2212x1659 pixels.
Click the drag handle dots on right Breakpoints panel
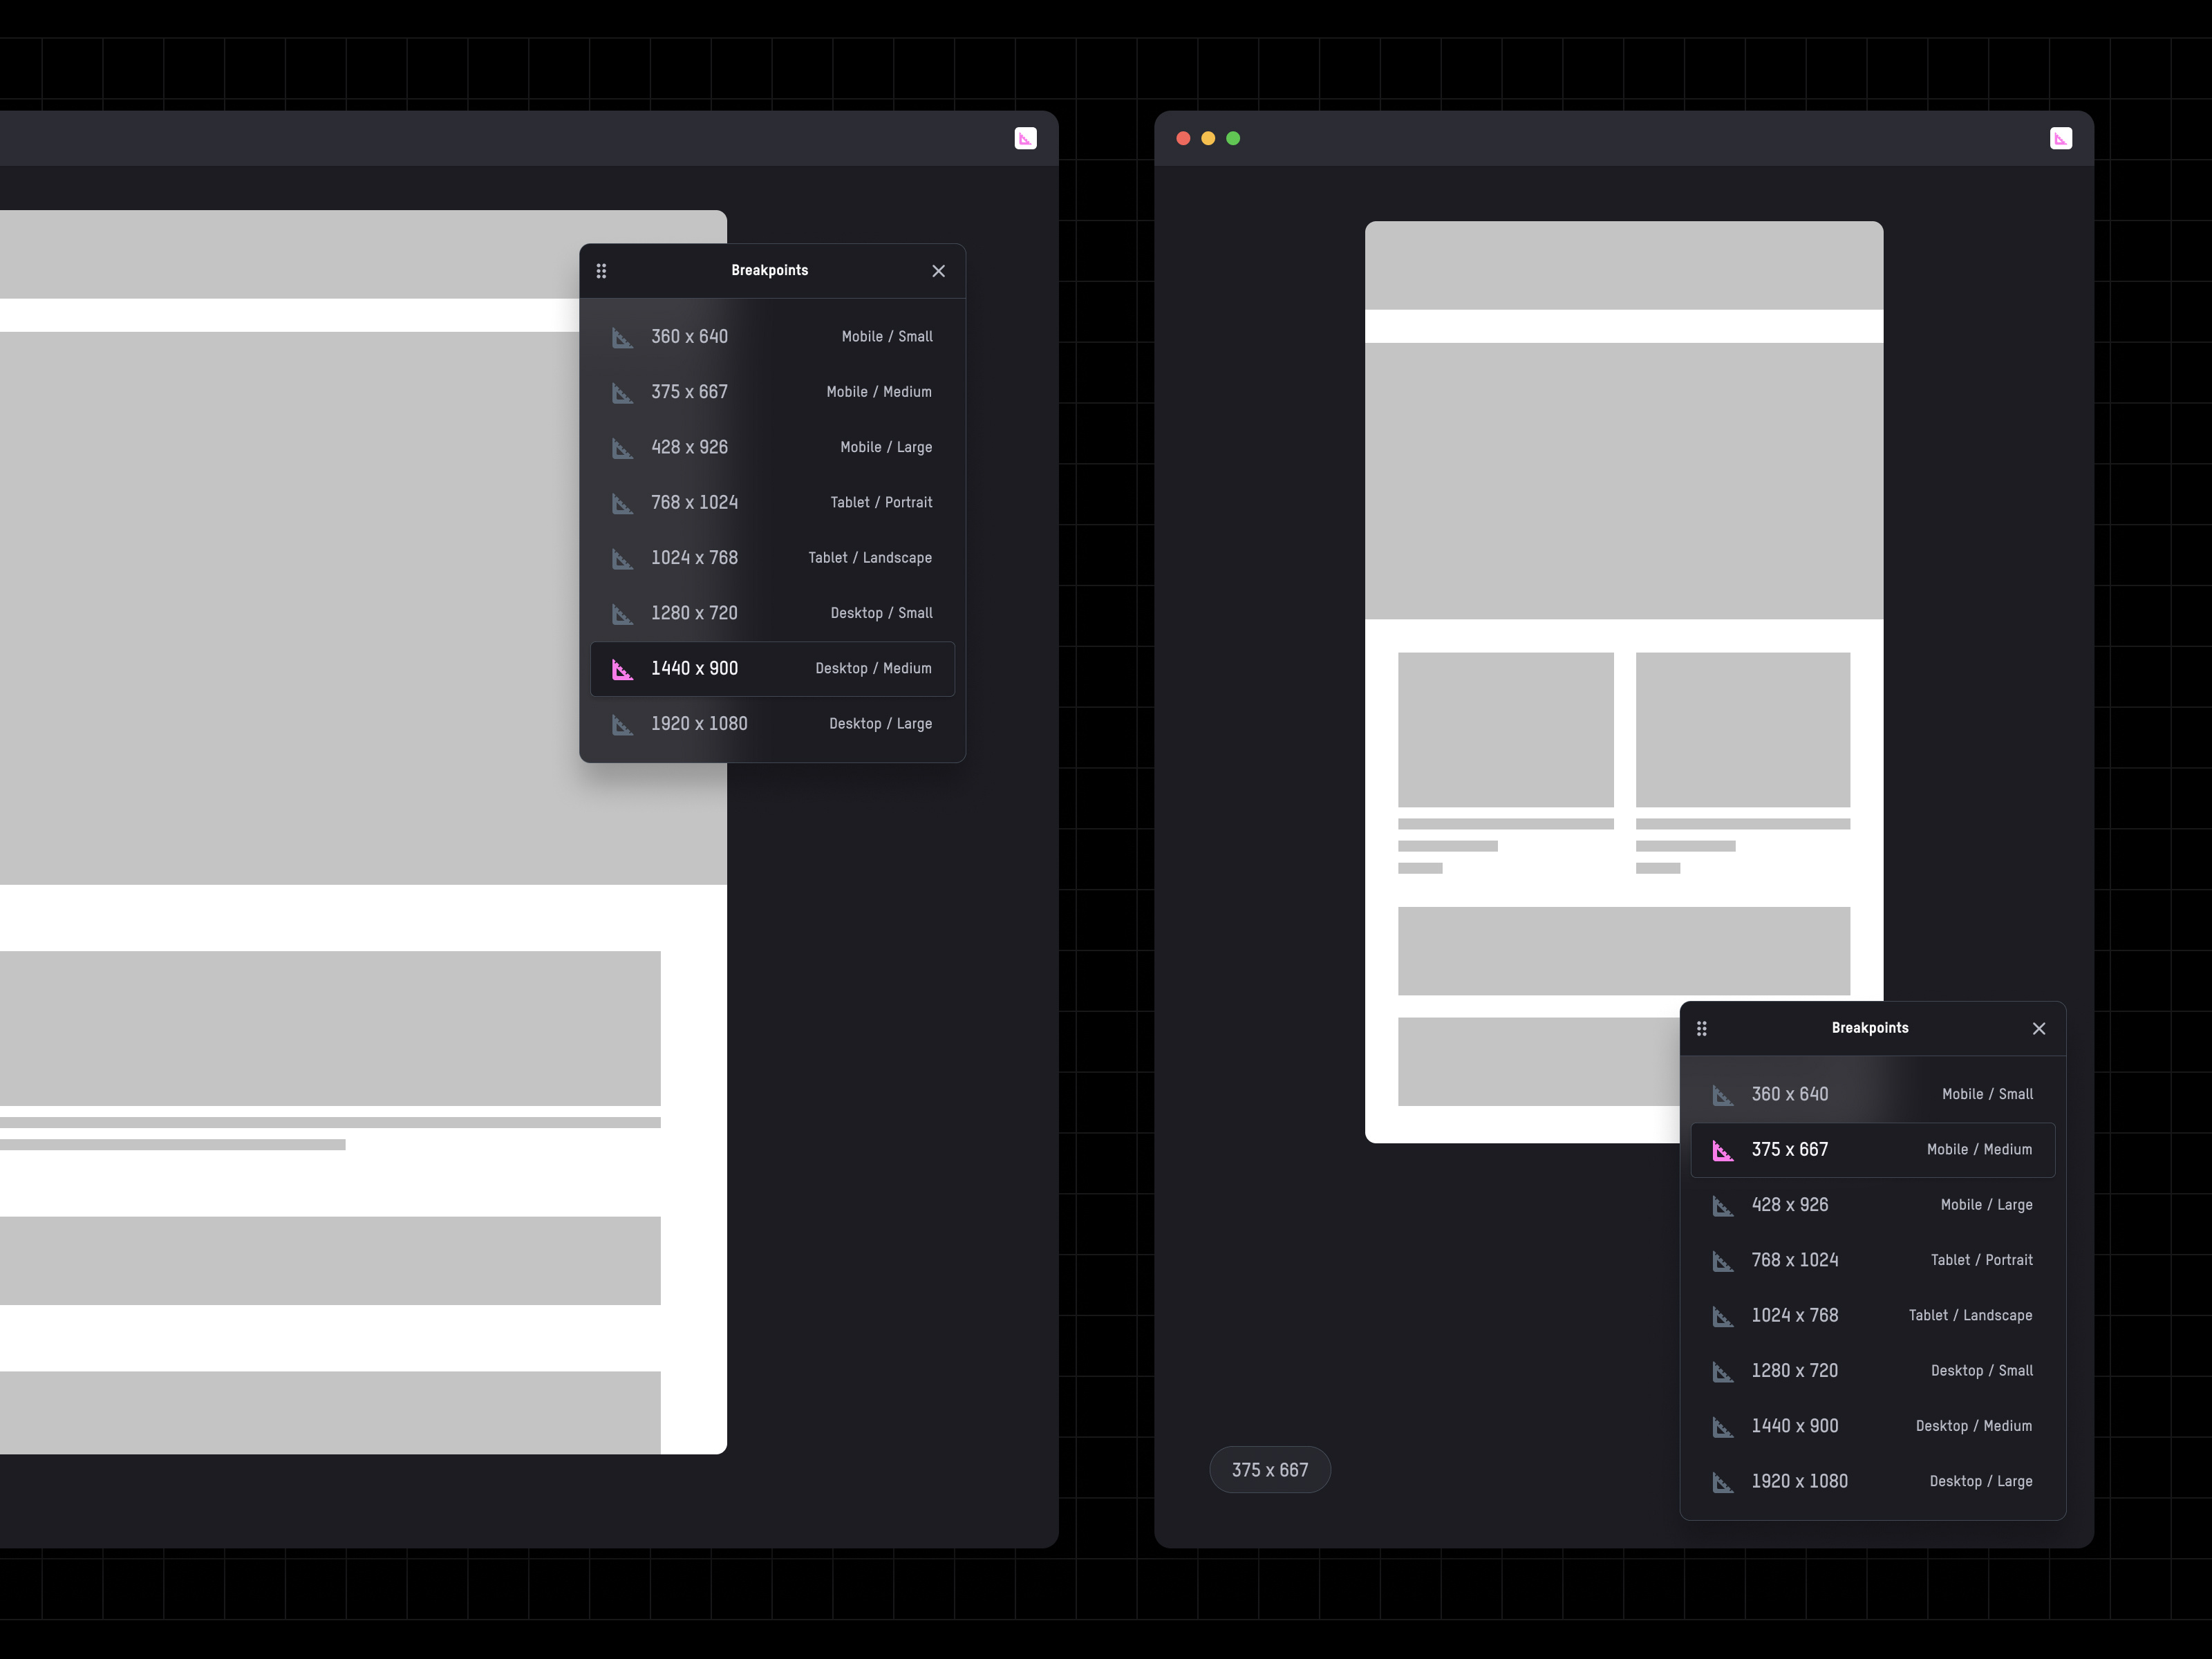tap(1701, 1028)
